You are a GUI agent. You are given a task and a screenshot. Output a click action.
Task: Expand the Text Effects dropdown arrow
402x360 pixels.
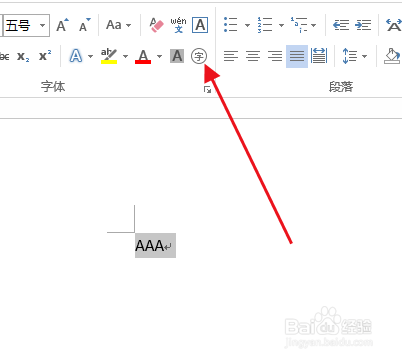(x=90, y=56)
